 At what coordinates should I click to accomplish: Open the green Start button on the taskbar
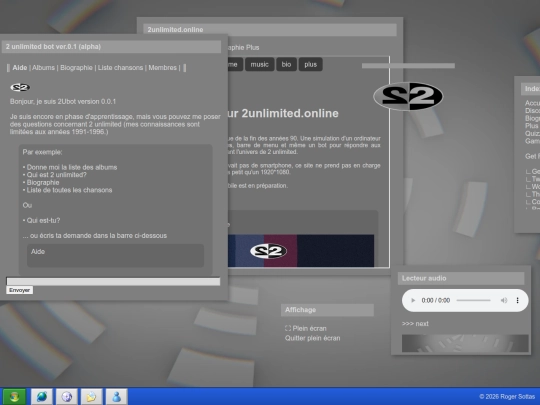tap(14, 397)
